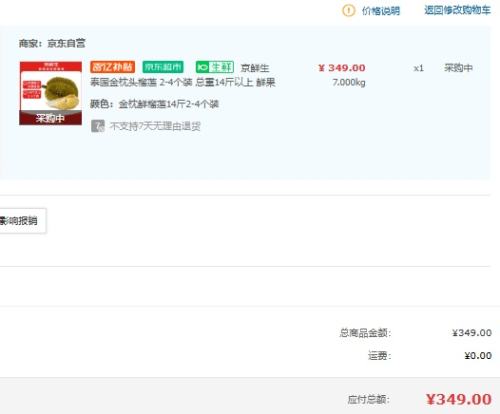This screenshot has height=414, width=500.
Task: Click the 7.000kg weight text
Action: coord(349,82)
